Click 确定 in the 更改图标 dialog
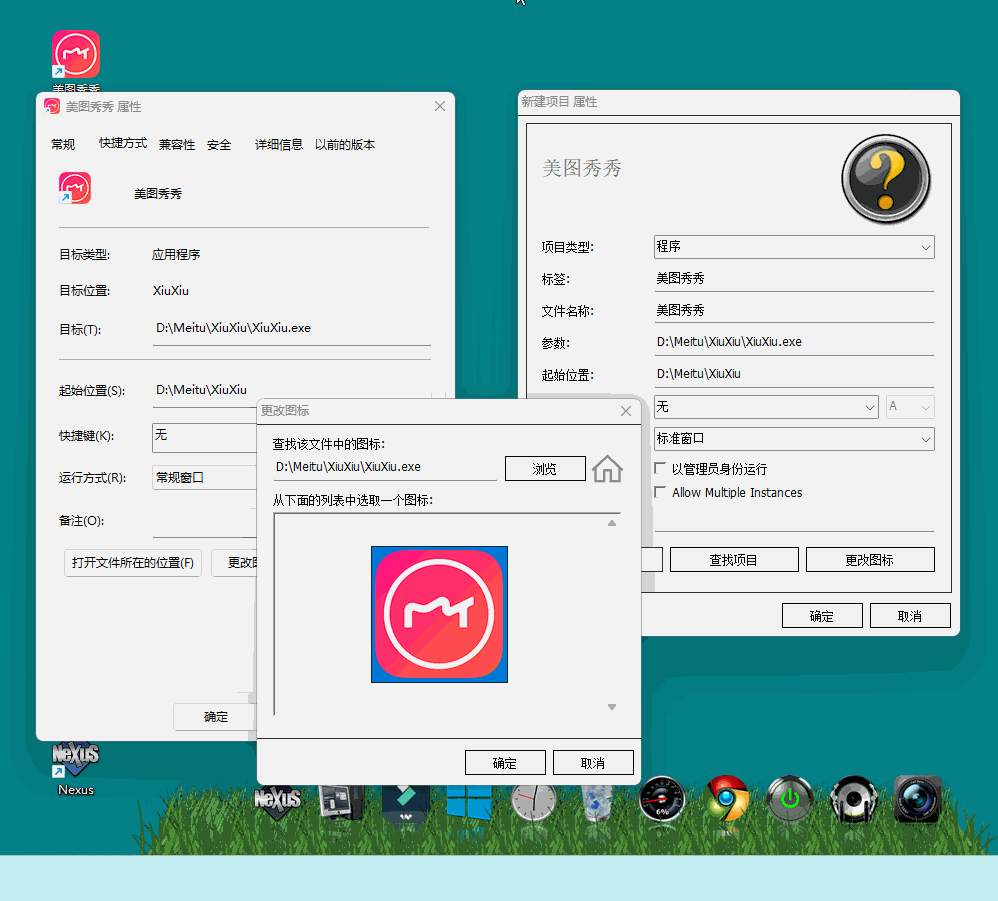 point(505,762)
